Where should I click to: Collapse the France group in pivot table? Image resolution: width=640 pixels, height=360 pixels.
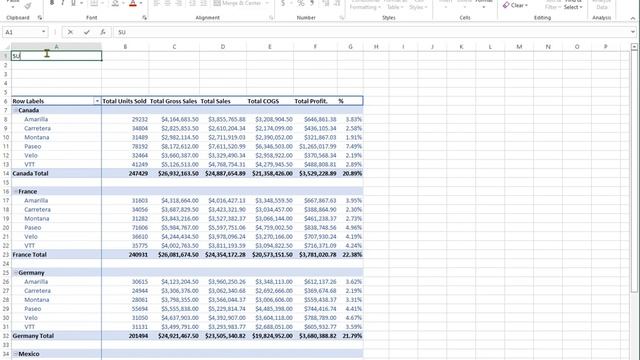coord(16,191)
